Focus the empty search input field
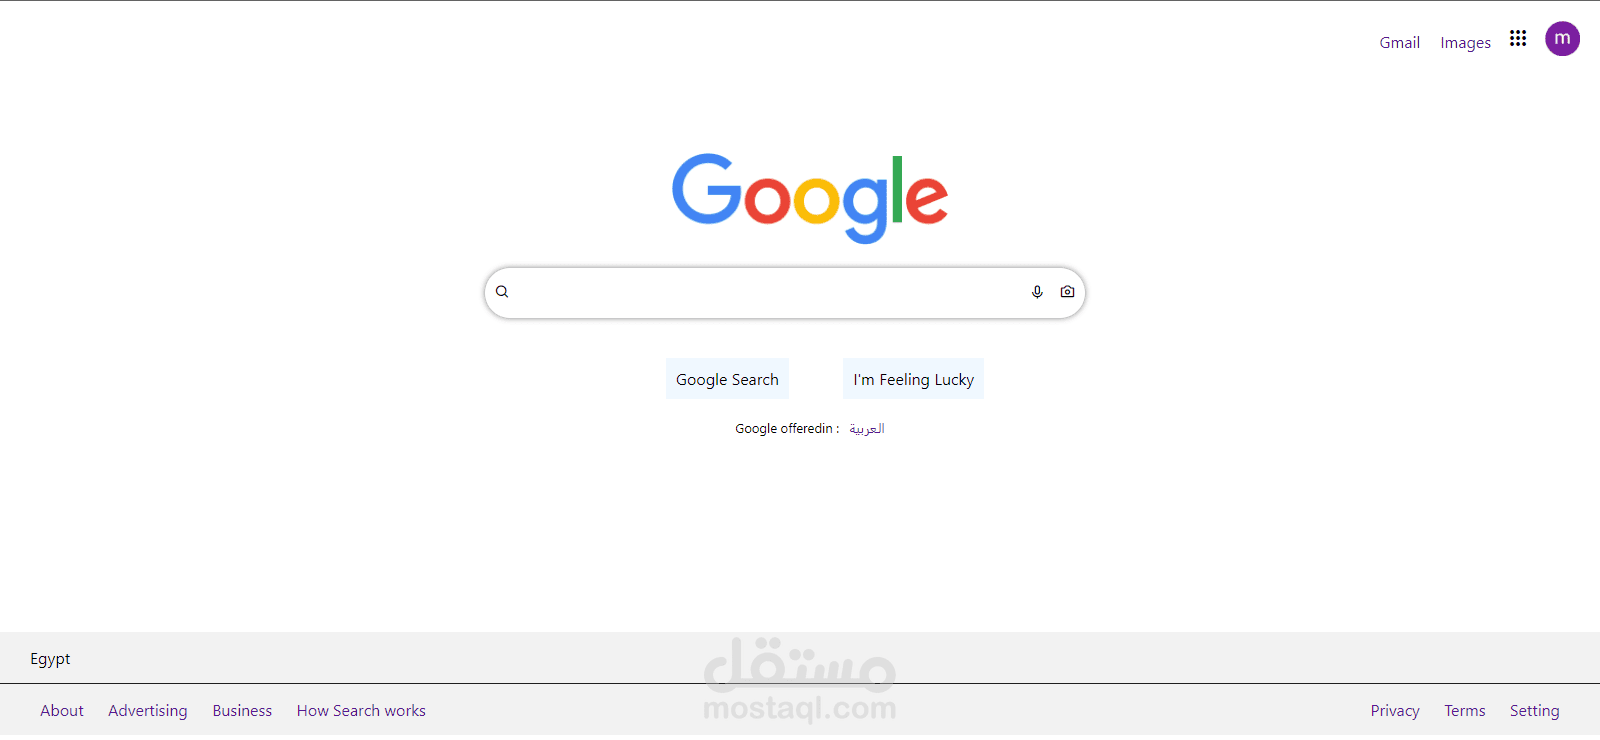 tap(770, 292)
